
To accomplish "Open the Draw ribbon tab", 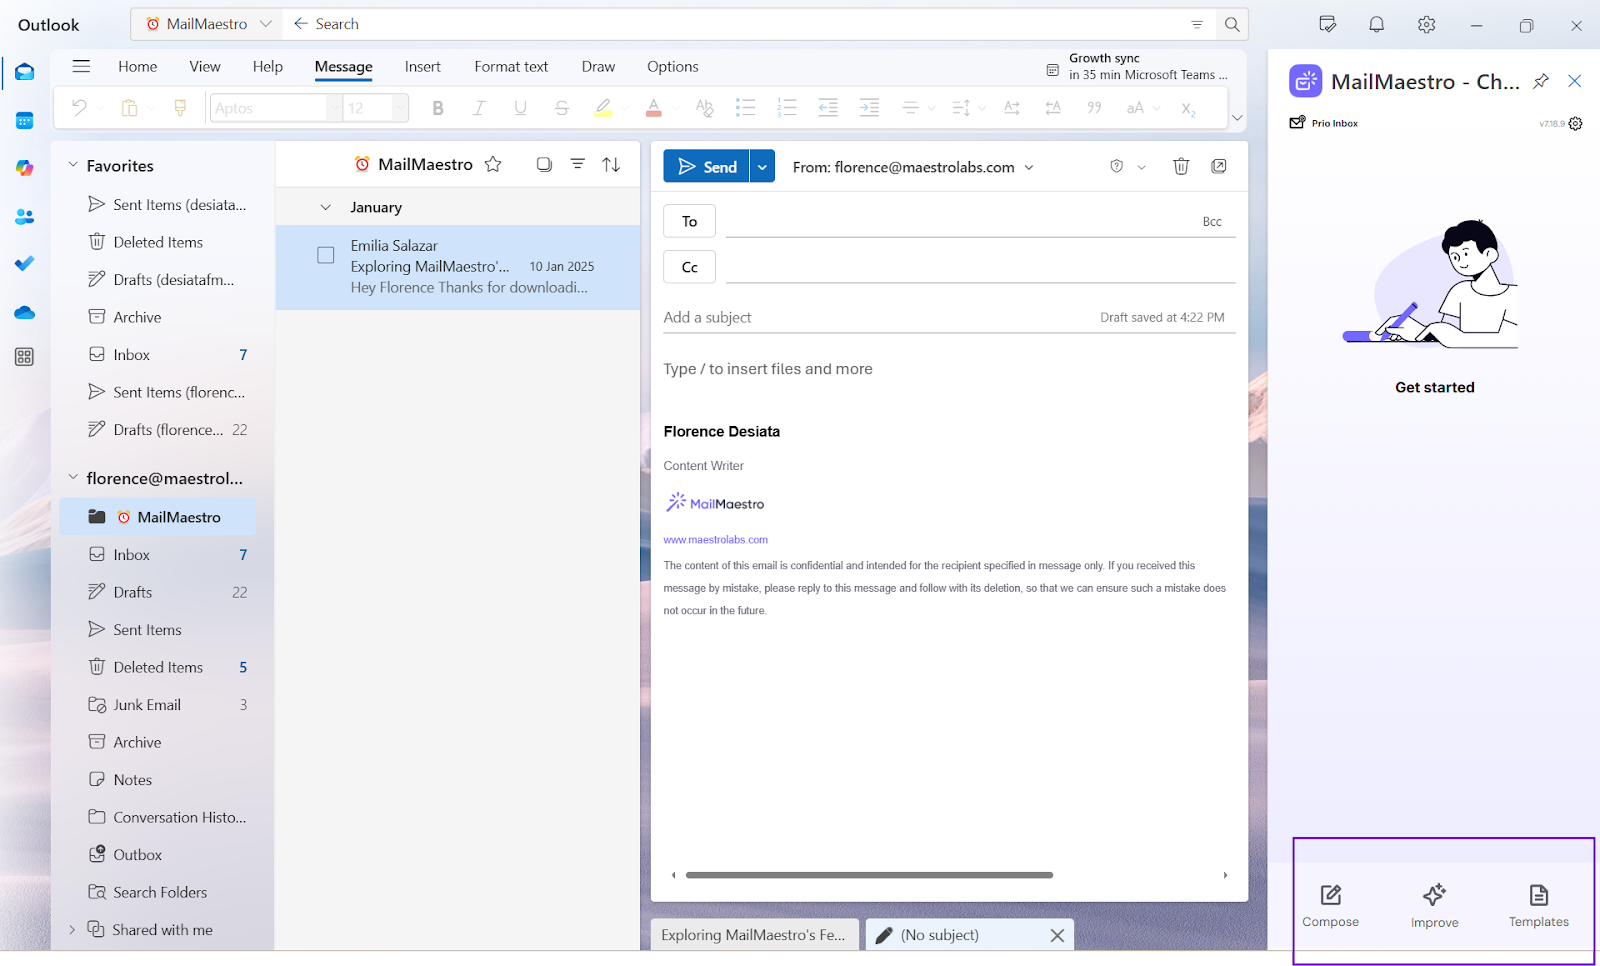I will pyautogui.click(x=598, y=67).
